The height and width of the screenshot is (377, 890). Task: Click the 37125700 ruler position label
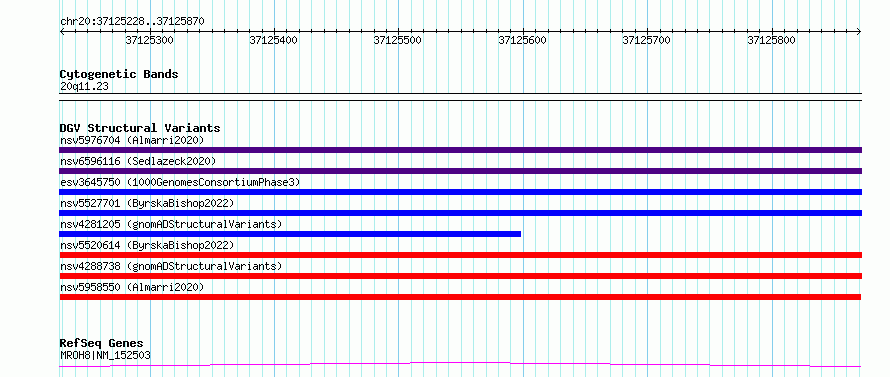tap(647, 40)
